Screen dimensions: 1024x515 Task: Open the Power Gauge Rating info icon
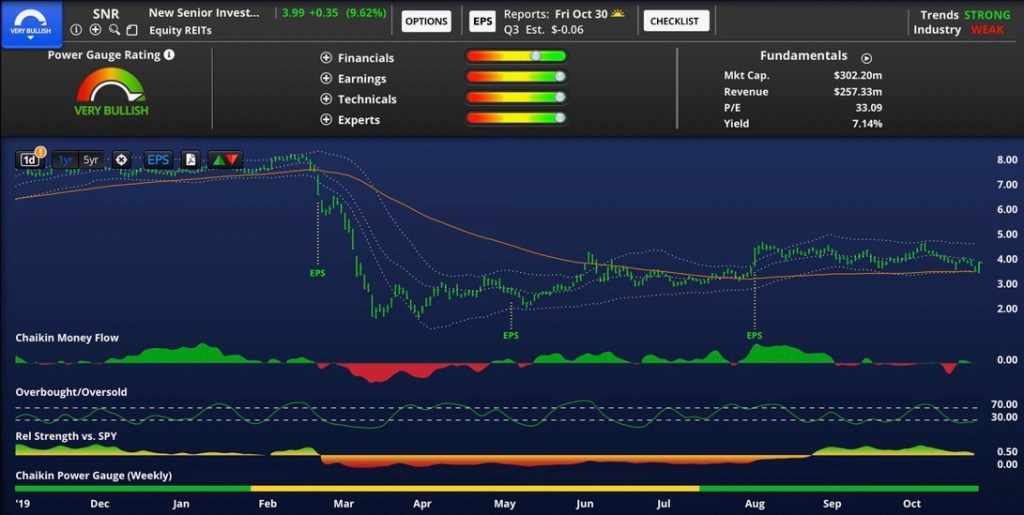169,55
